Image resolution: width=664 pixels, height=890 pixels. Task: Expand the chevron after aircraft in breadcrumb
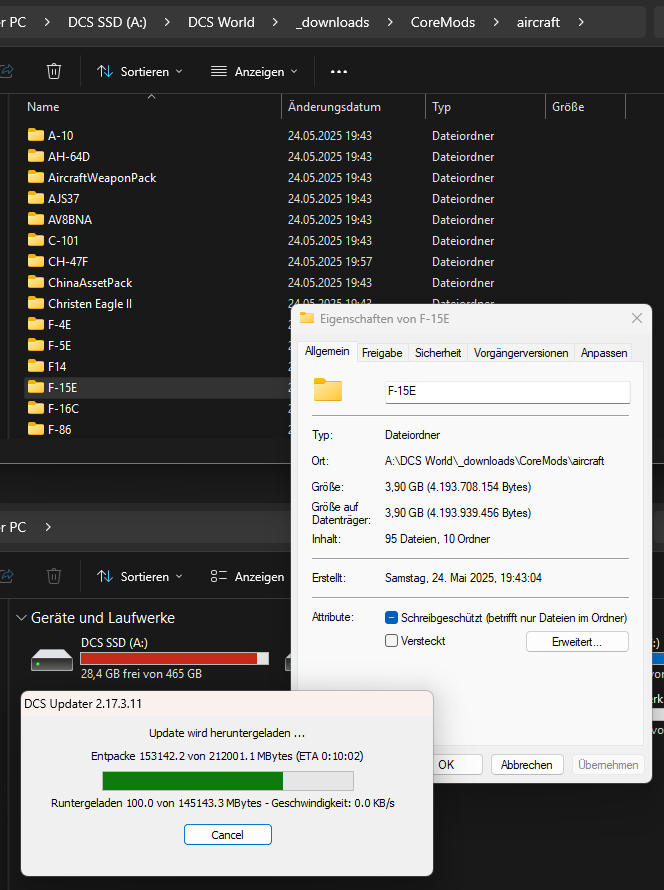[x=581, y=22]
